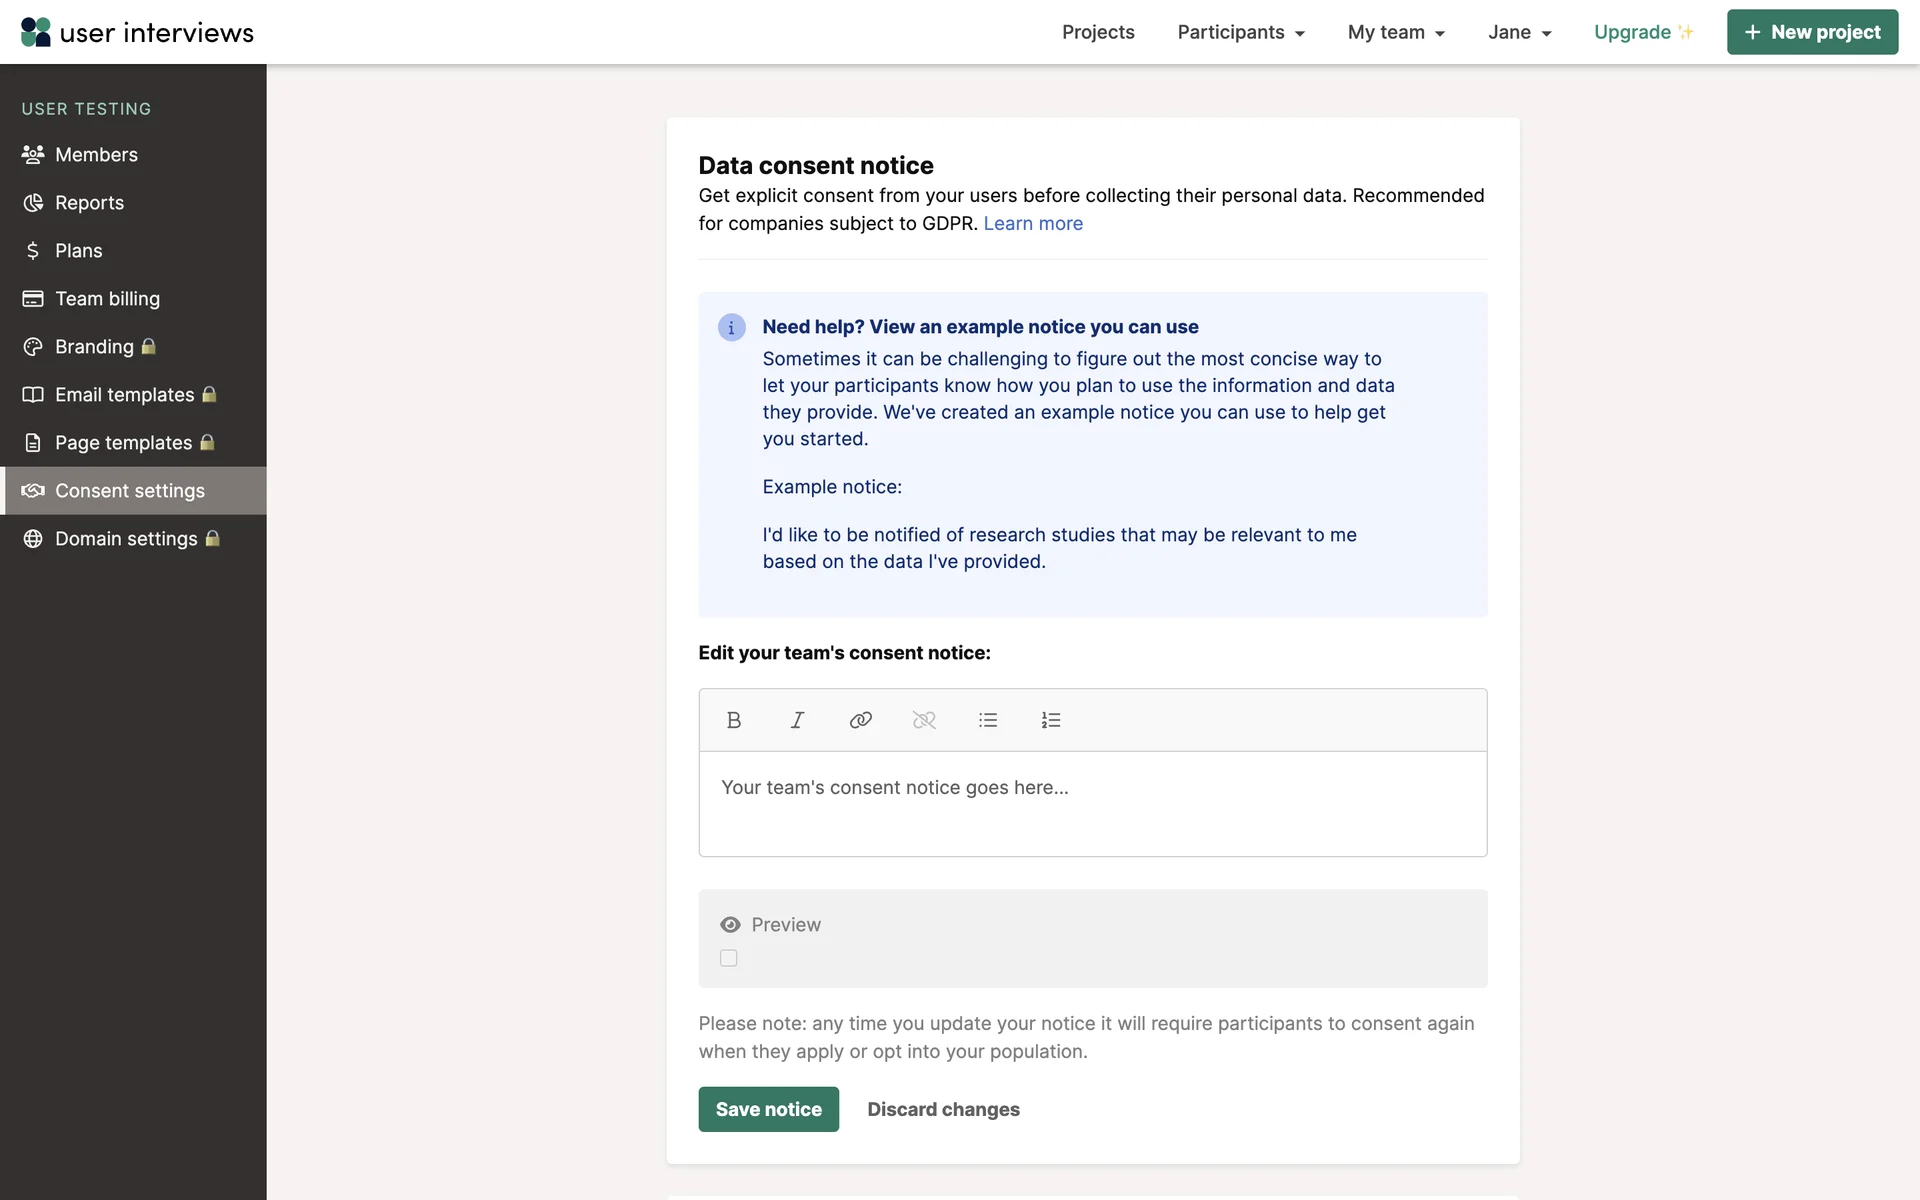Go to Projects in the top navigation
This screenshot has width=1920, height=1200.
pos(1098,32)
